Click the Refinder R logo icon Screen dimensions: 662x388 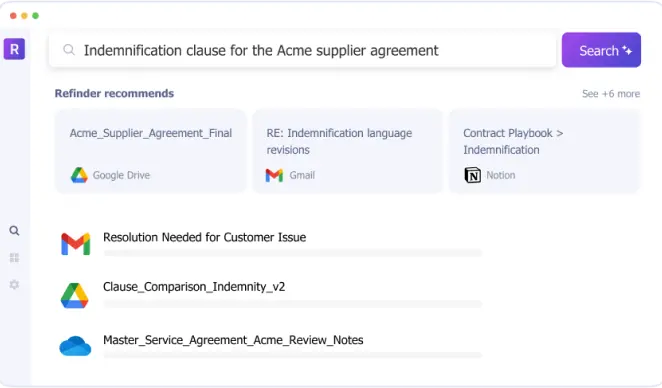pyautogui.click(x=14, y=49)
